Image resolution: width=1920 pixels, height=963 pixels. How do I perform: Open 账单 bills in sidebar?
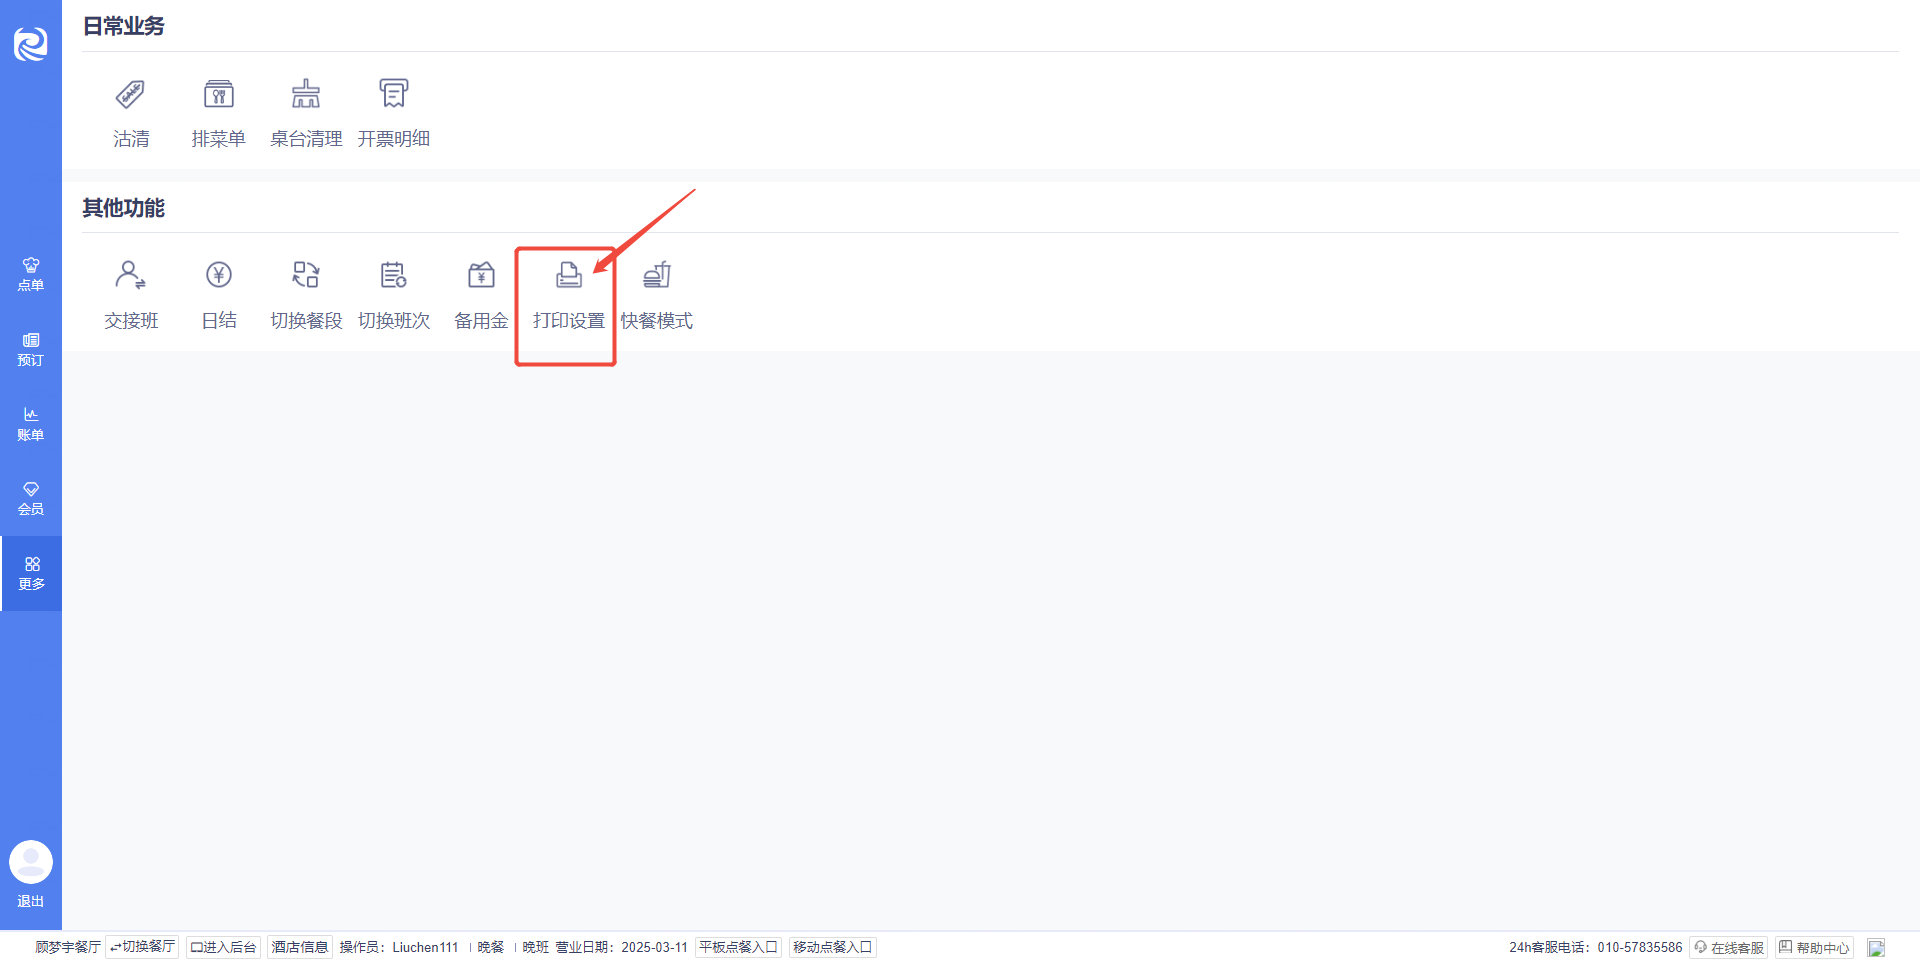(x=31, y=424)
